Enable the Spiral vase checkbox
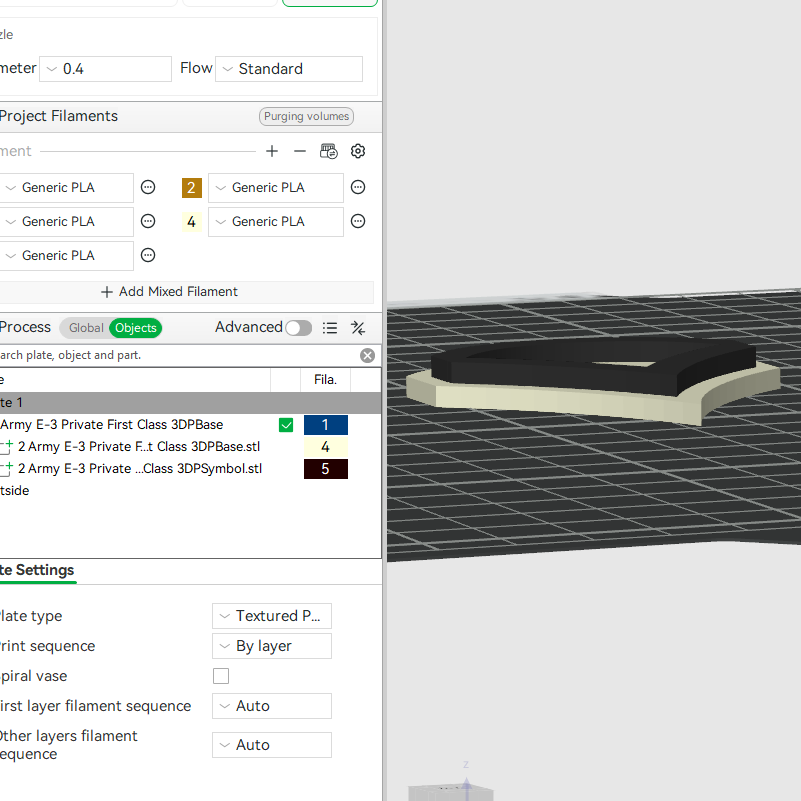Screen dimensions: 801x801 [x=221, y=676]
